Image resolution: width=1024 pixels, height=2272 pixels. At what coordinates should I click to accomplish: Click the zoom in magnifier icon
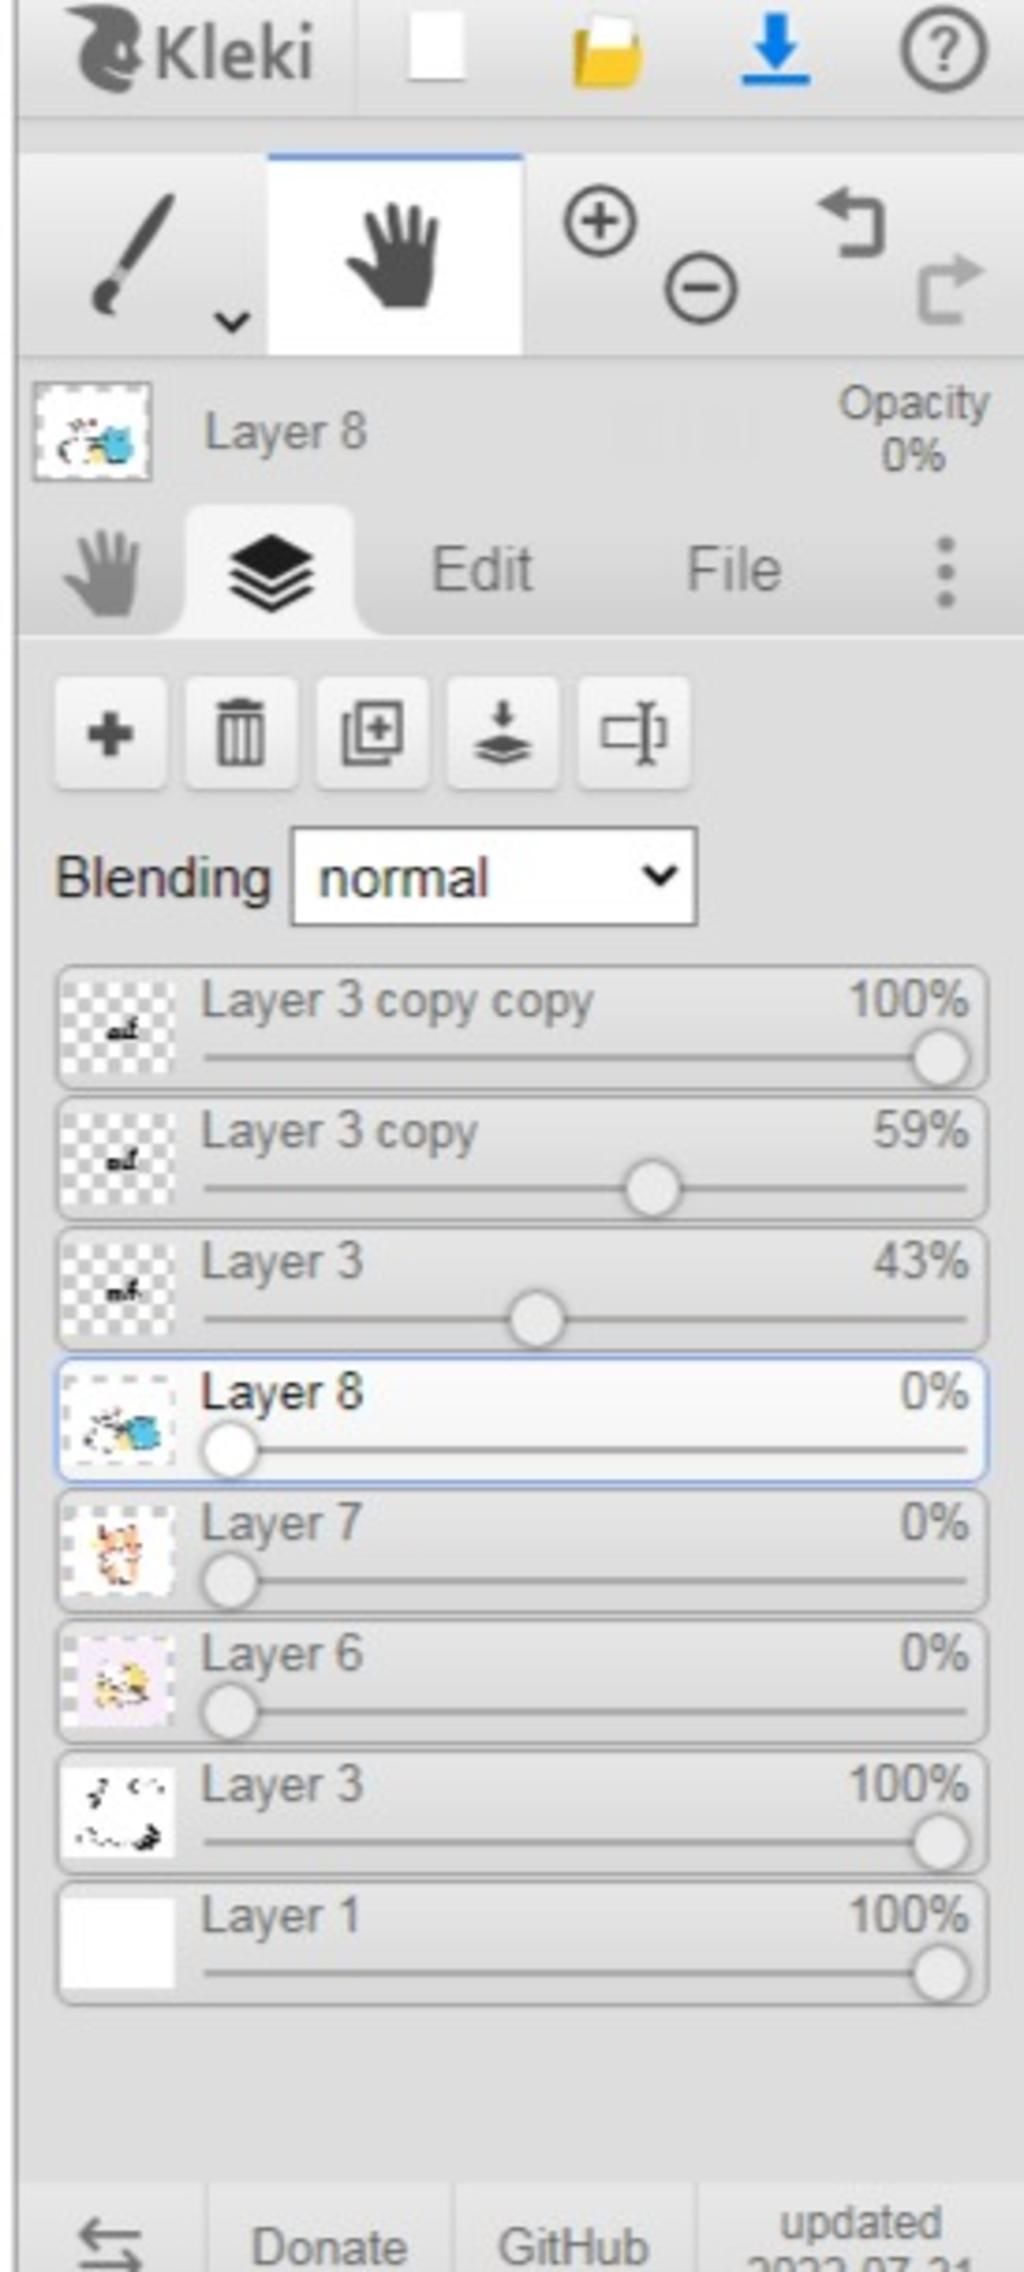(600, 221)
